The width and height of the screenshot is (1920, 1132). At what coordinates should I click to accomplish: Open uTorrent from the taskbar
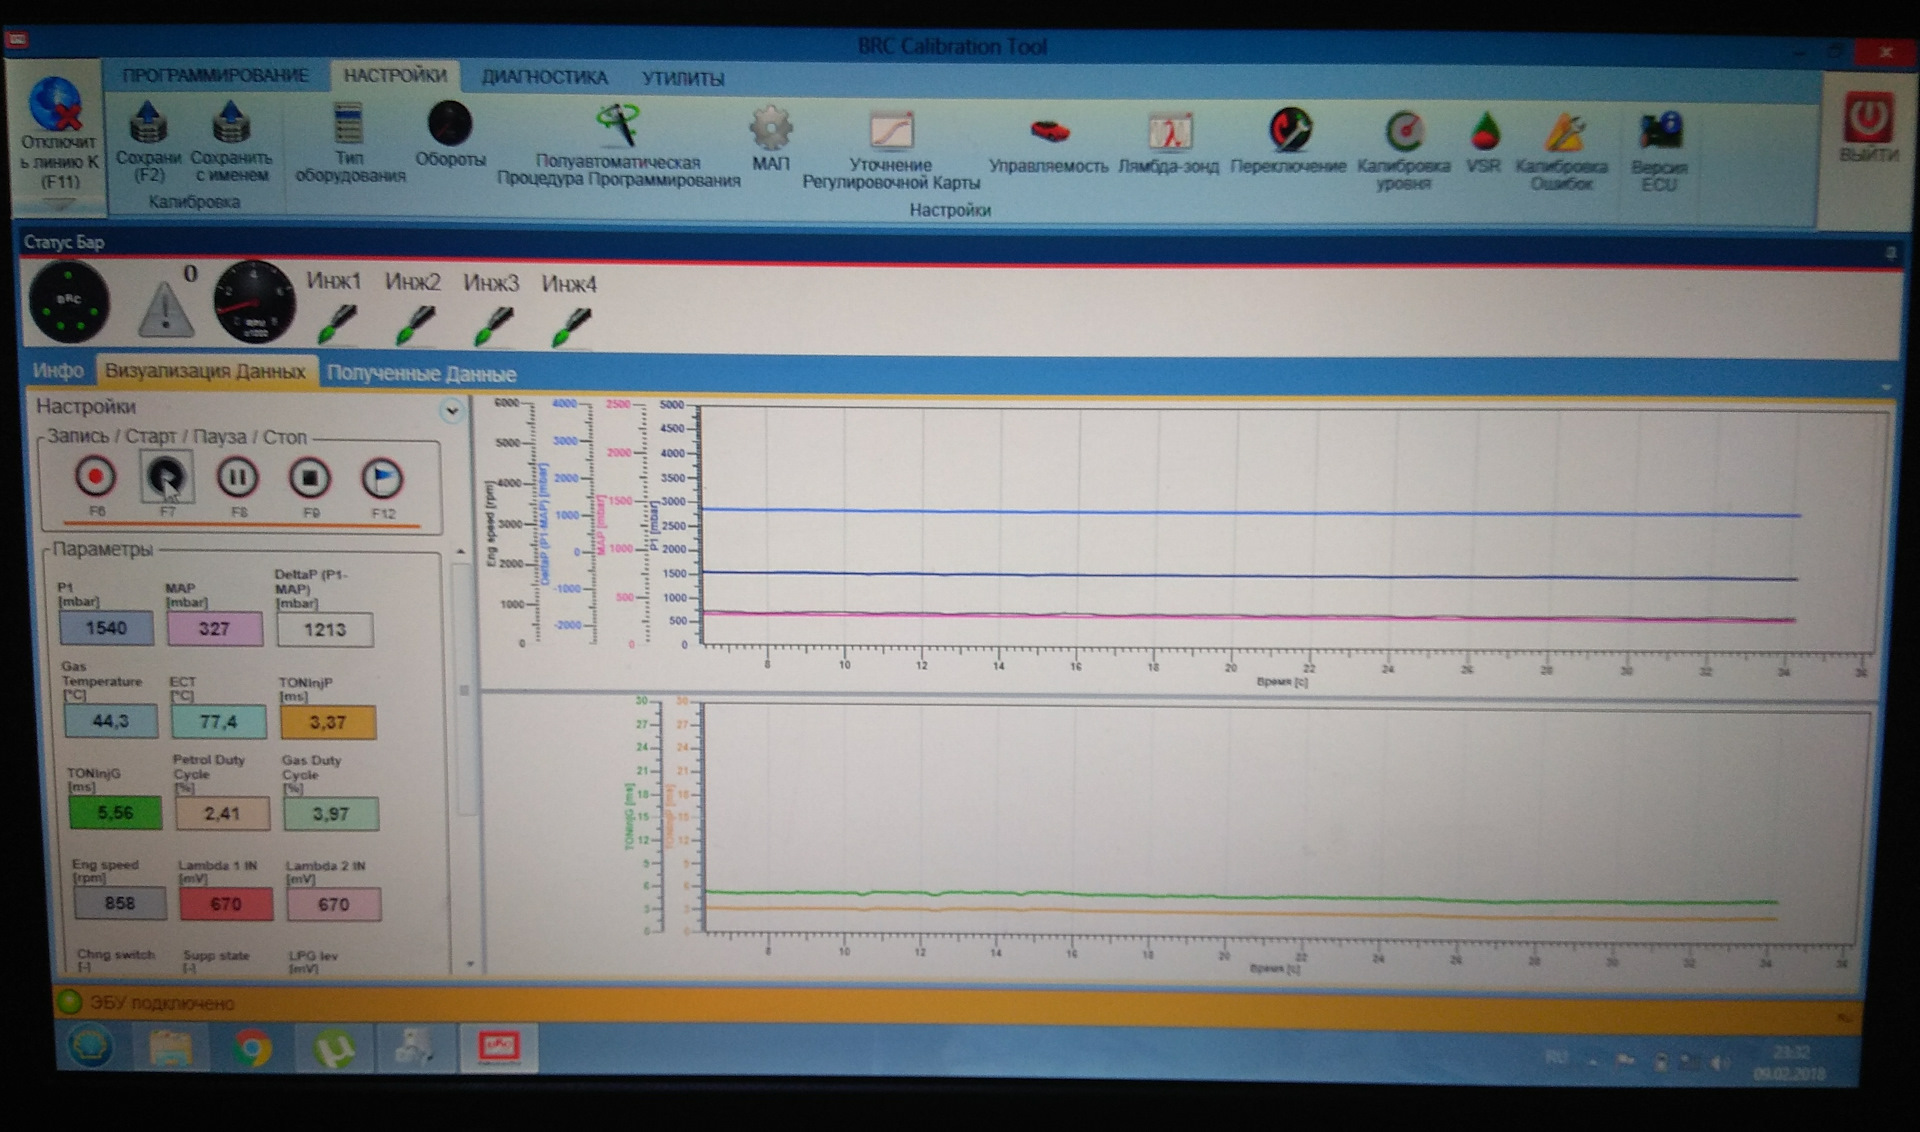(333, 1048)
